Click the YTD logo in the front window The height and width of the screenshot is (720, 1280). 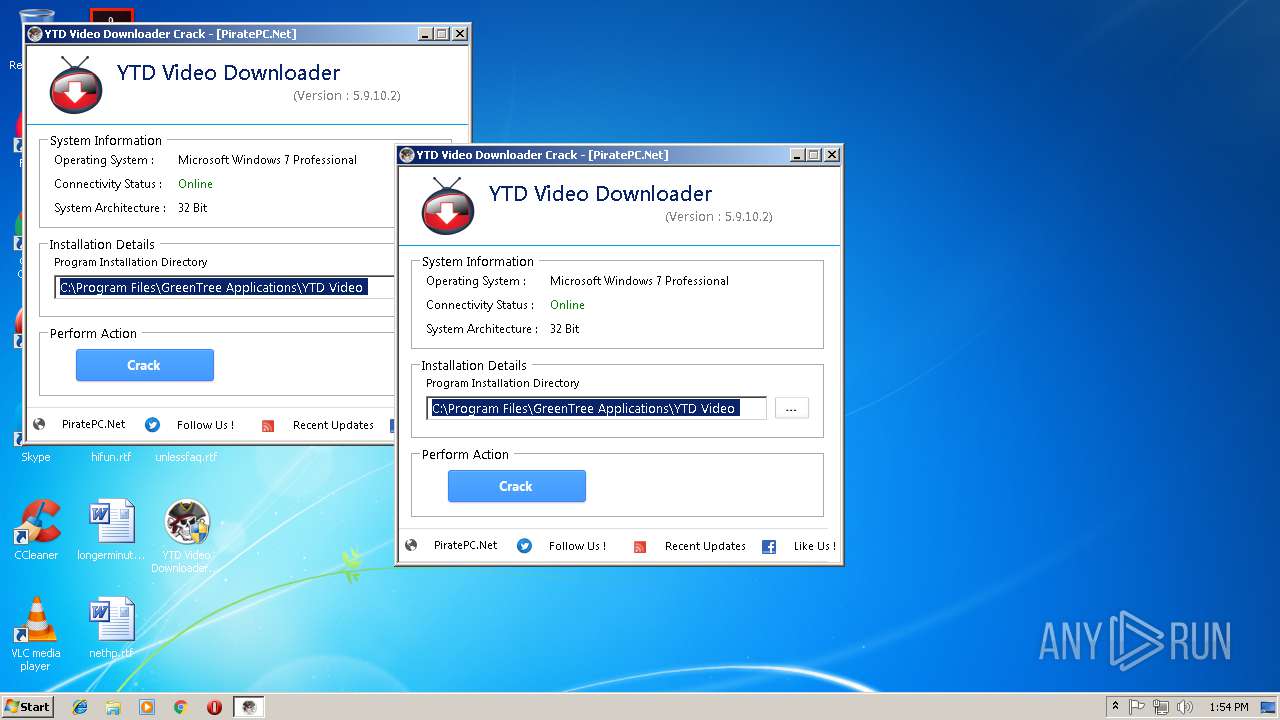(447, 206)
